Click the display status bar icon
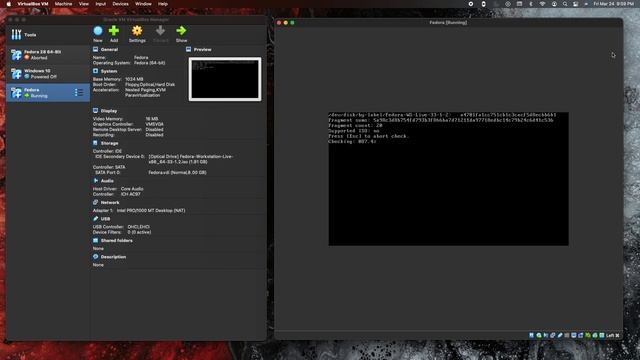Screen dimensions: 640x360 pos(573,335)
